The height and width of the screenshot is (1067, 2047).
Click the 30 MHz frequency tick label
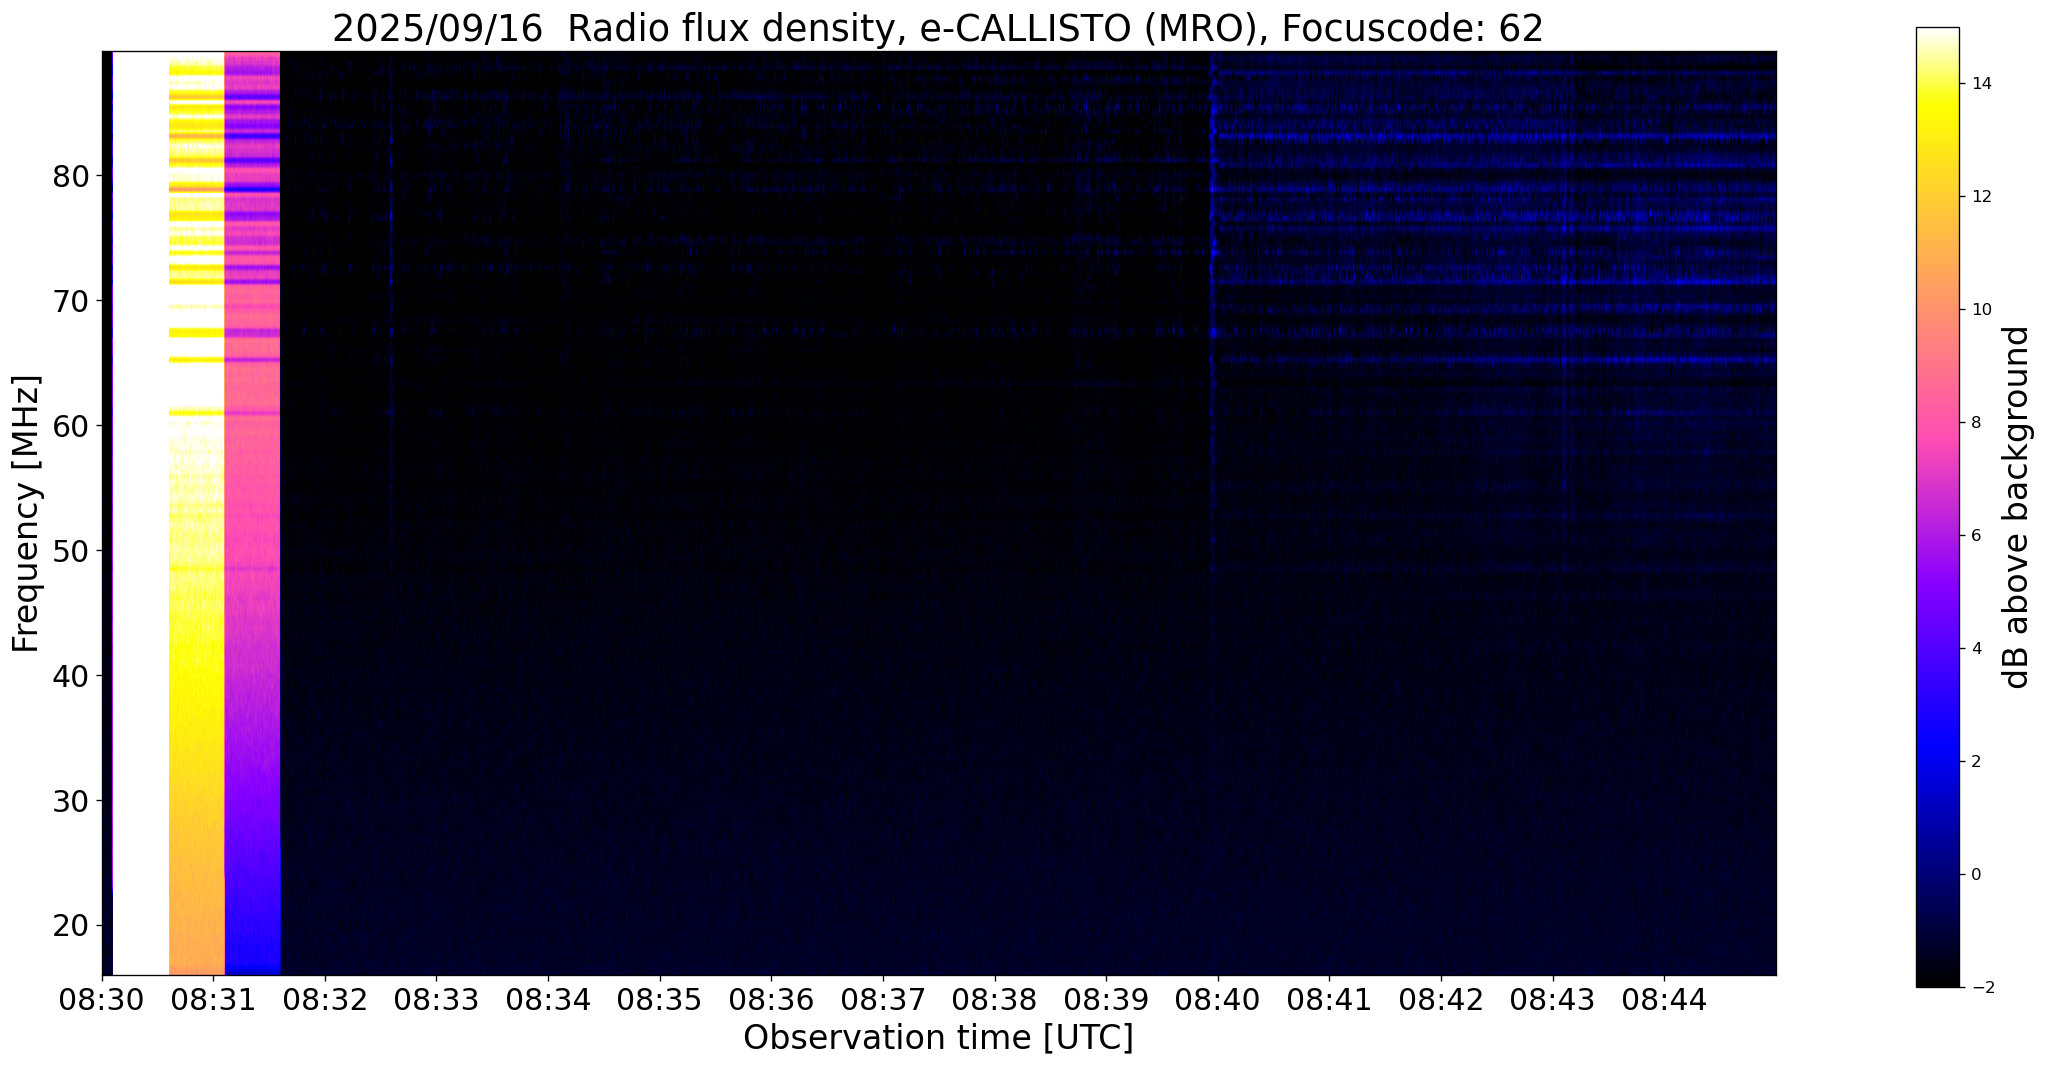71,802
